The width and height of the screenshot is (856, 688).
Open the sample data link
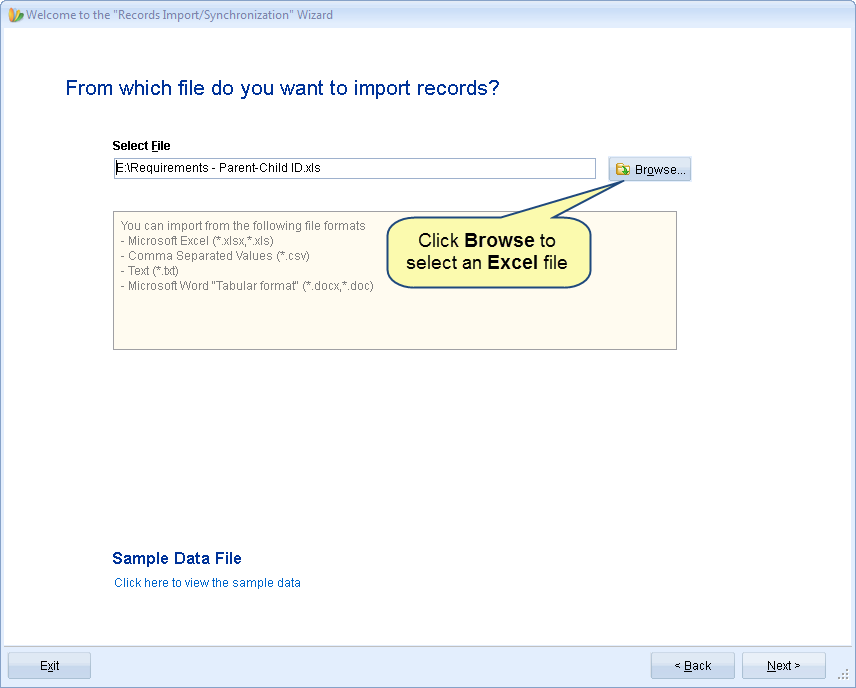pos(207,583)
